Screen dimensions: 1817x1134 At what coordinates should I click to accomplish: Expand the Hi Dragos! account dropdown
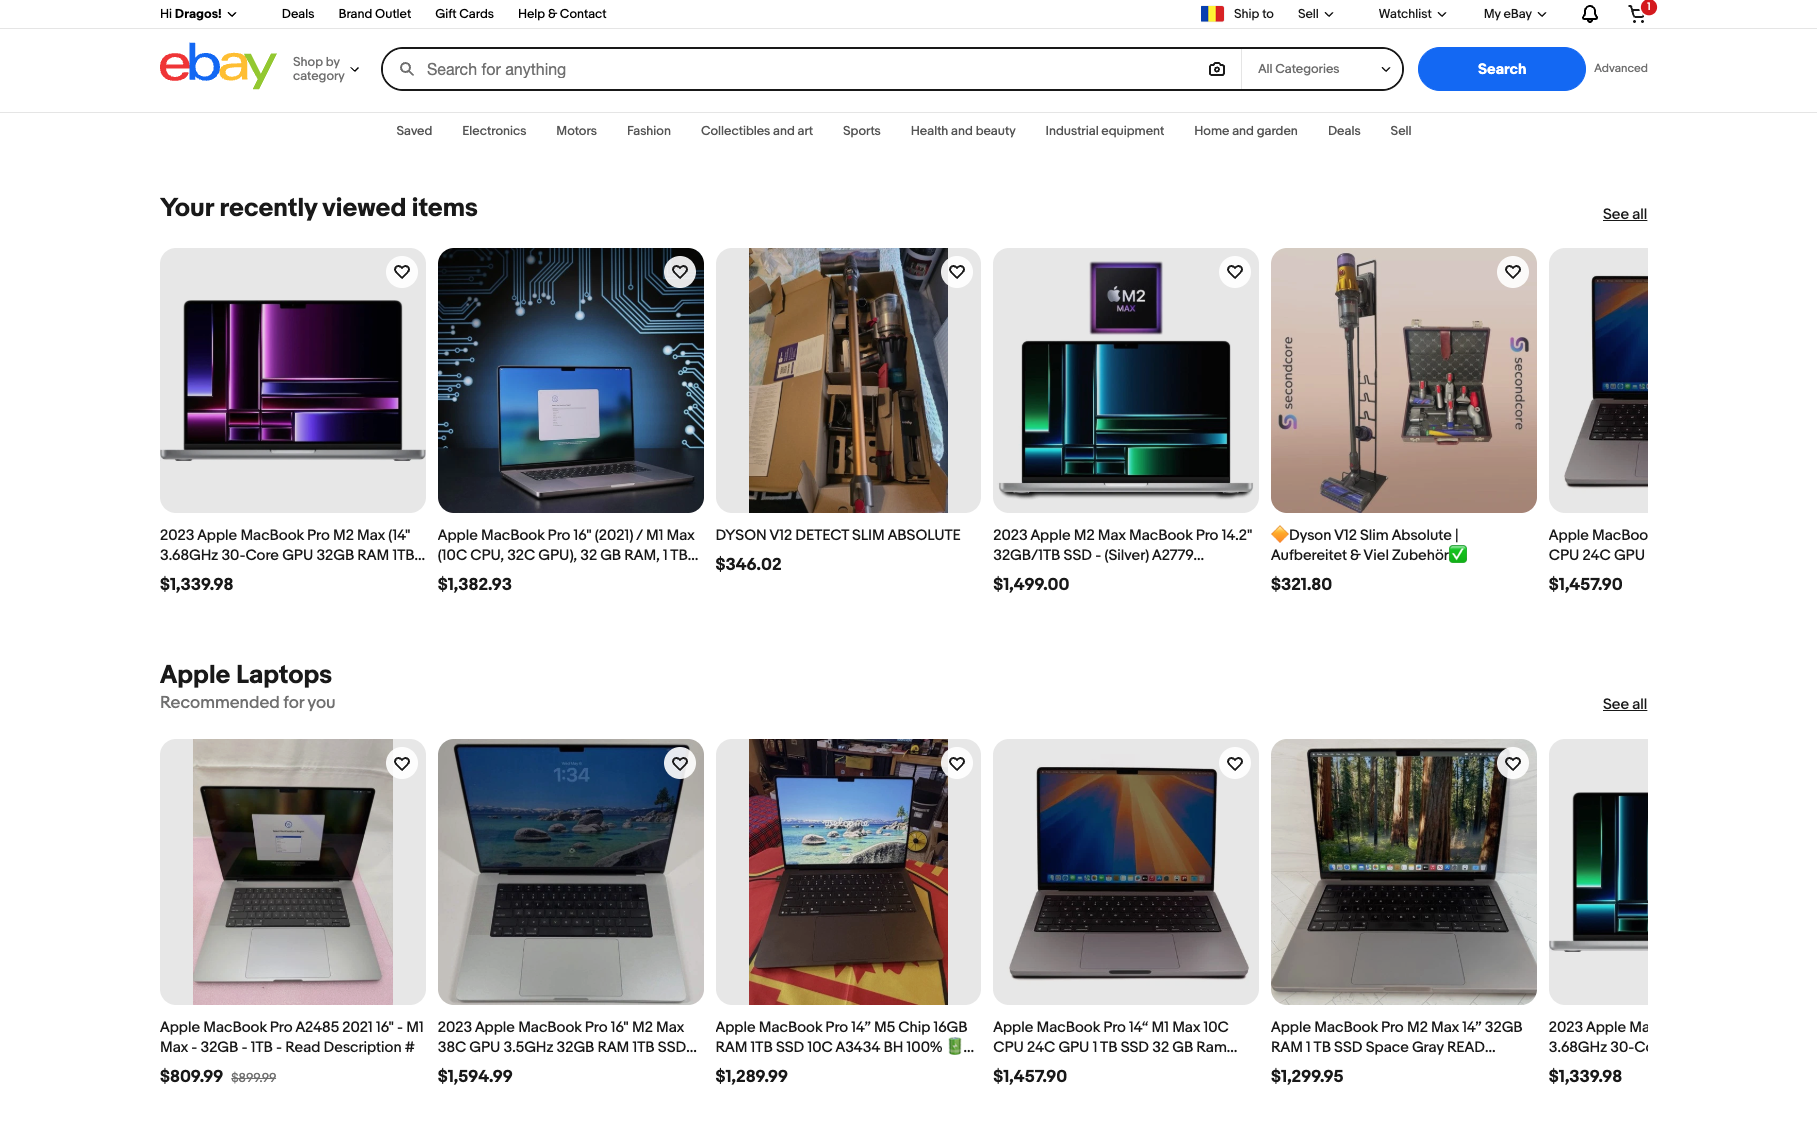(x=198, y=14)
